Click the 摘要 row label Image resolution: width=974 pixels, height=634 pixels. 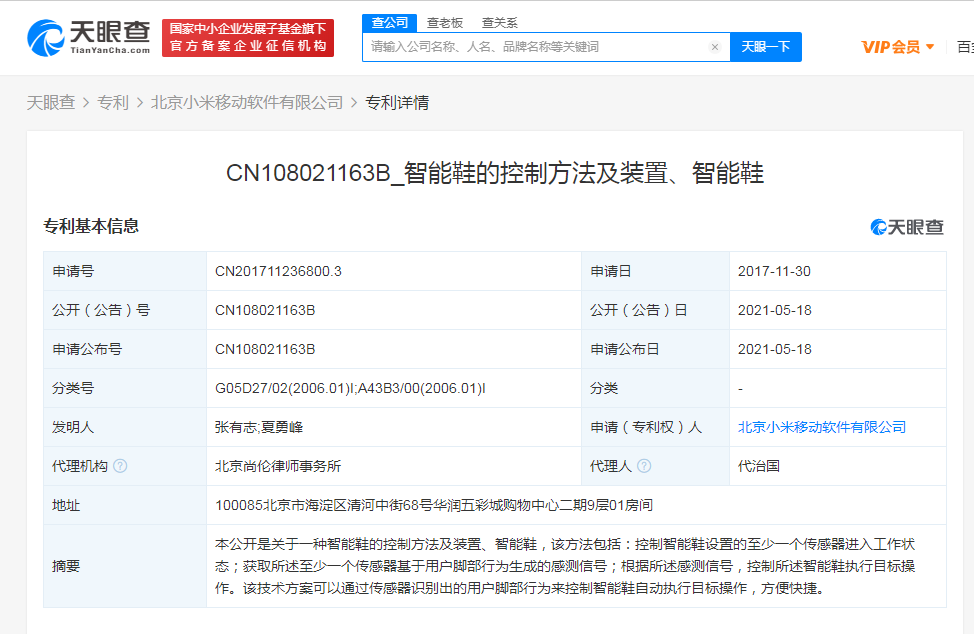(x=66, y=566)
